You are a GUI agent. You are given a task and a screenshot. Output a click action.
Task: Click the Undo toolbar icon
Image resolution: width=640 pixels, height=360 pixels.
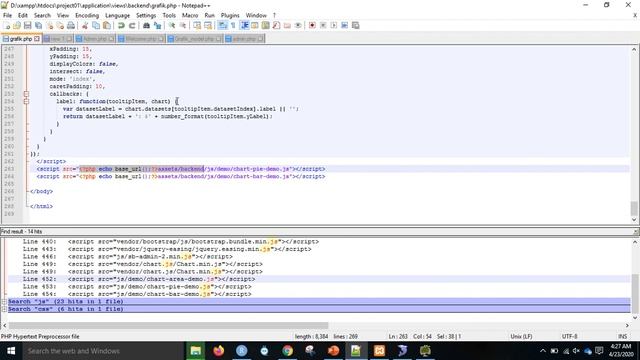pyautogui.click(x=121, y=25)
